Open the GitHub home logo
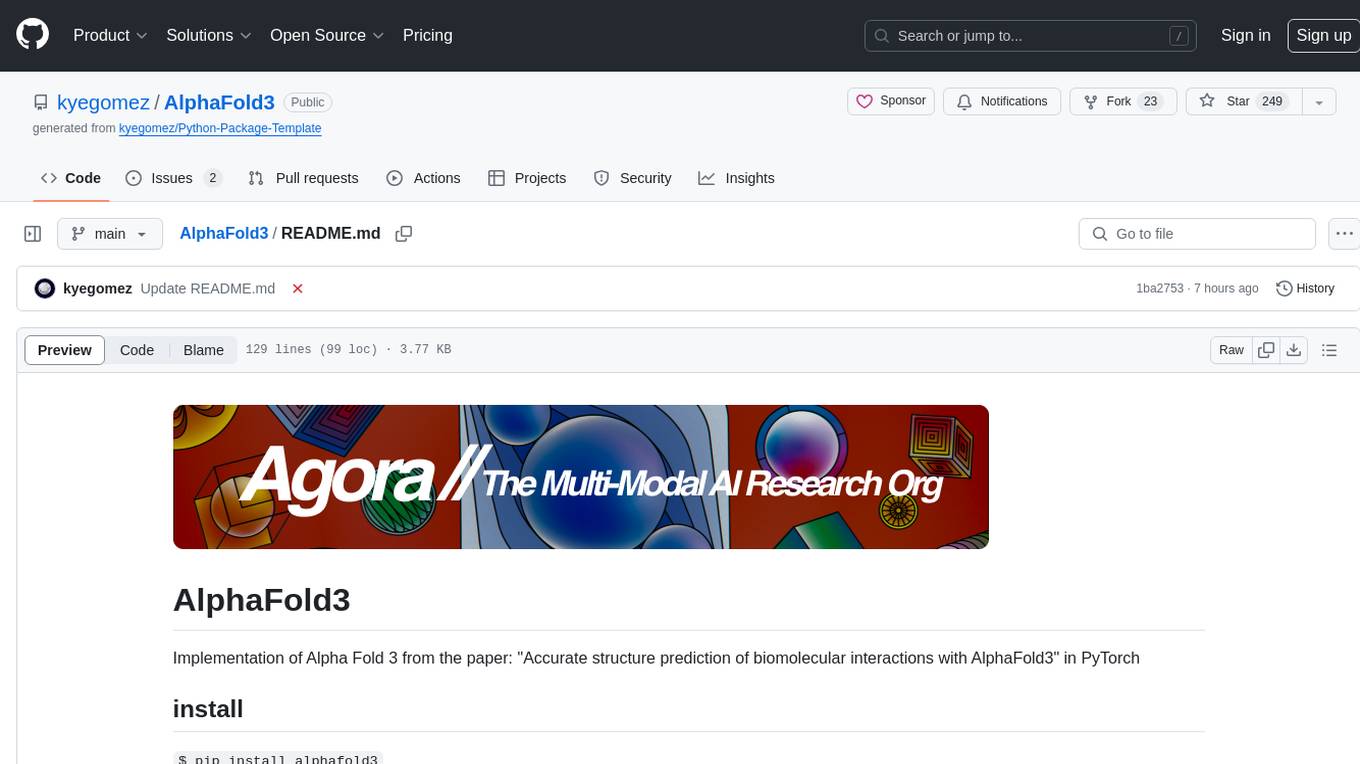Viewport: 1360px width, 764px height. [32, 35]
